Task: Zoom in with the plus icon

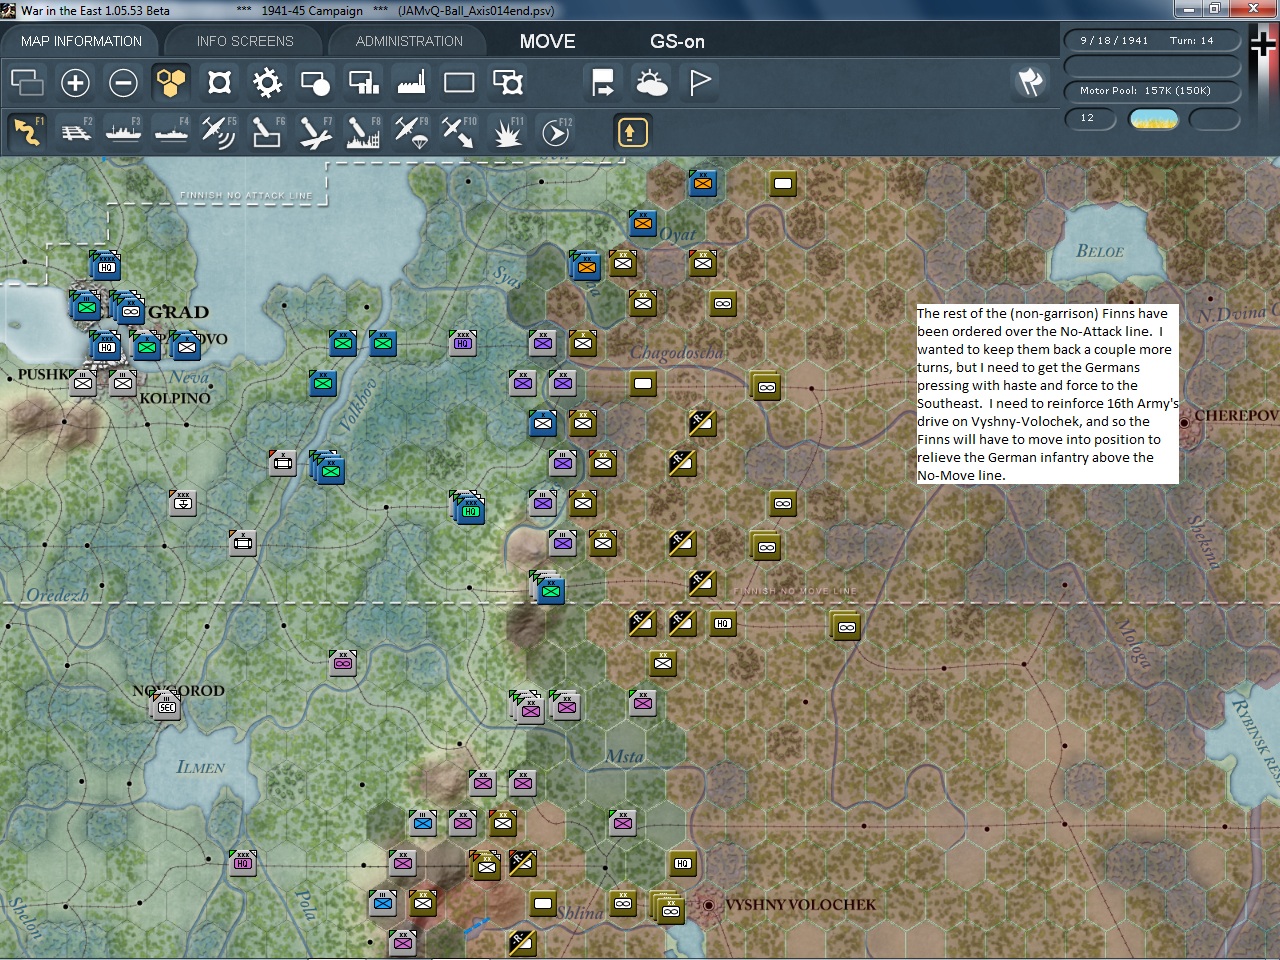Action: pyautogui.click(x=75, y=82)
